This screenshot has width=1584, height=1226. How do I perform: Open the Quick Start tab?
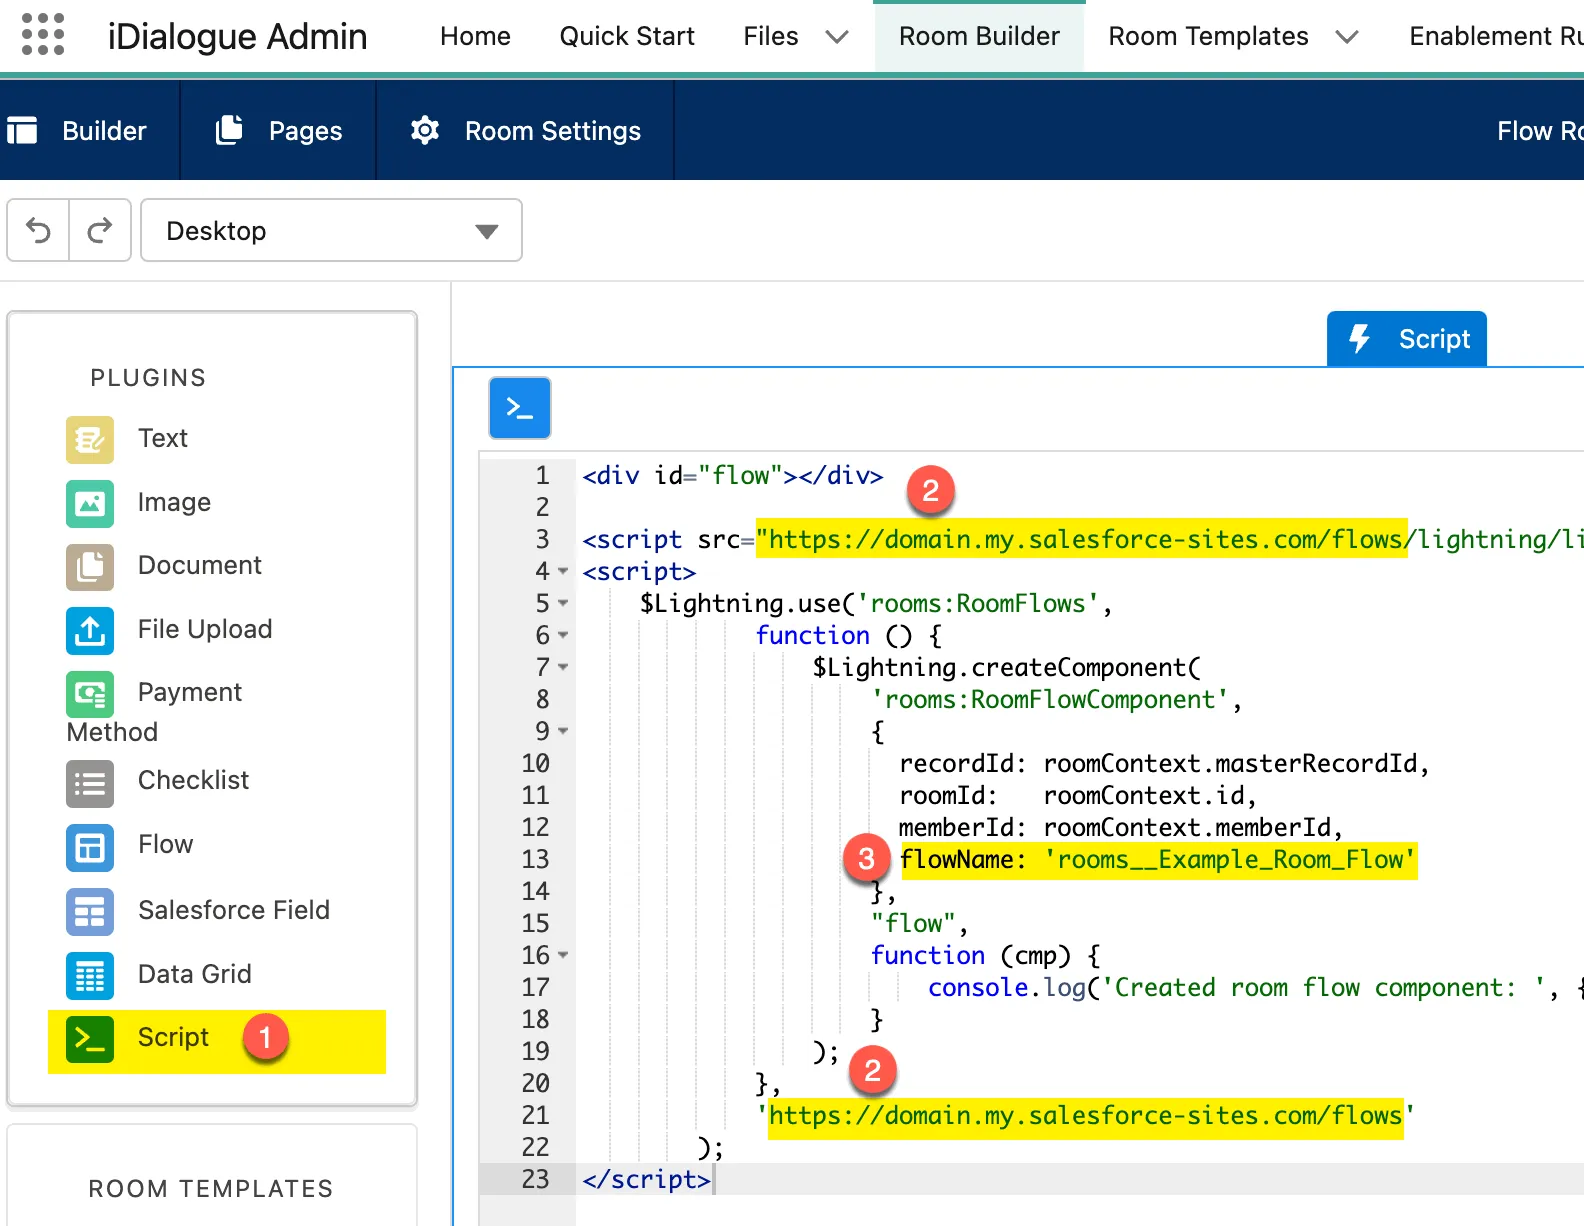point(627,36)
